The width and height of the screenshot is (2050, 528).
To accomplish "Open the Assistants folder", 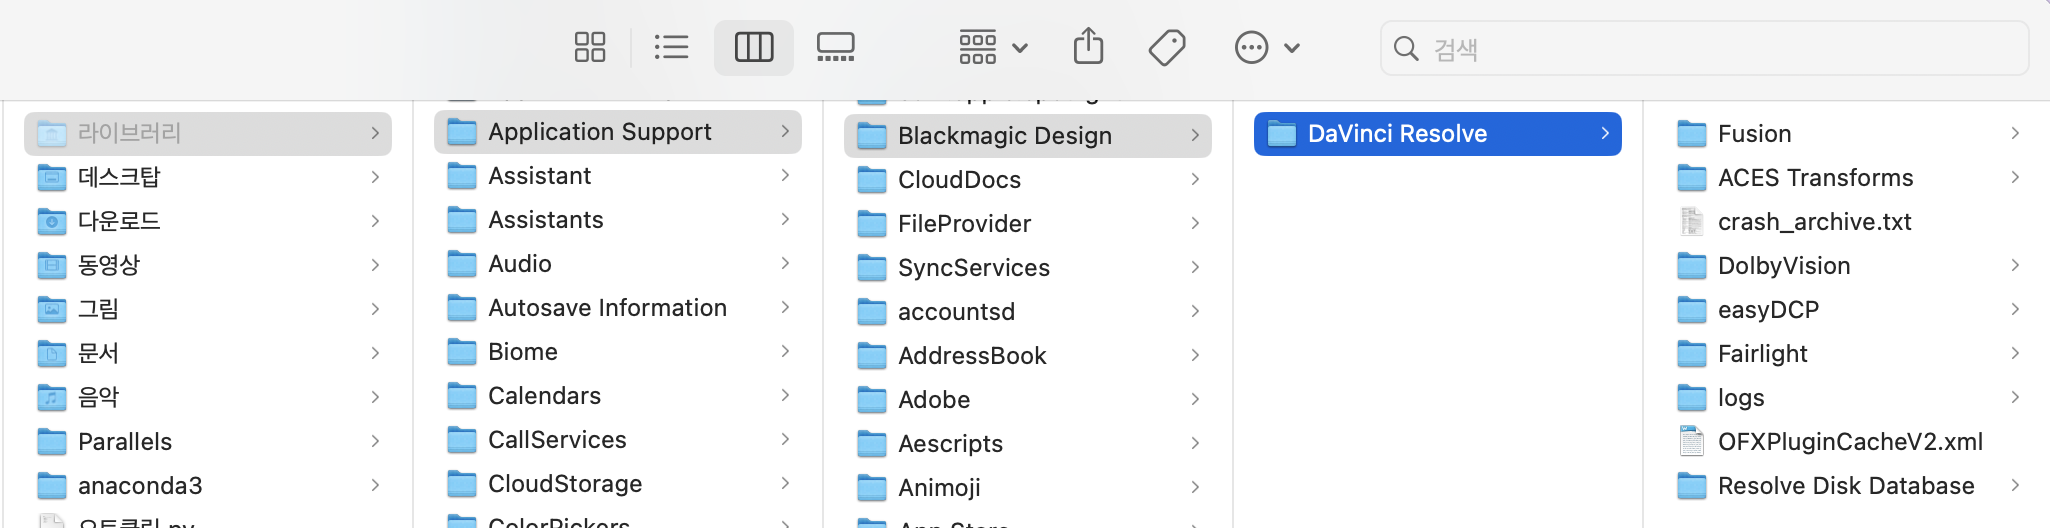I will tap(618, 219).
